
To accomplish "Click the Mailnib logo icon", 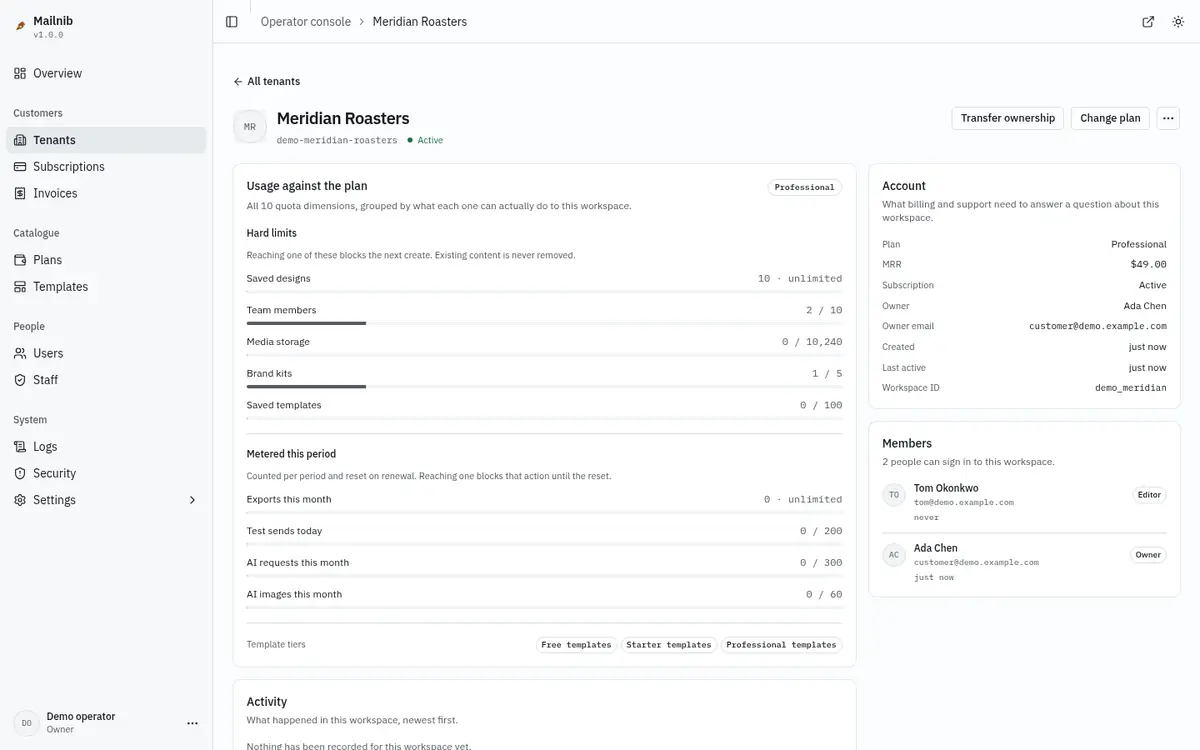I will point(20,27).
